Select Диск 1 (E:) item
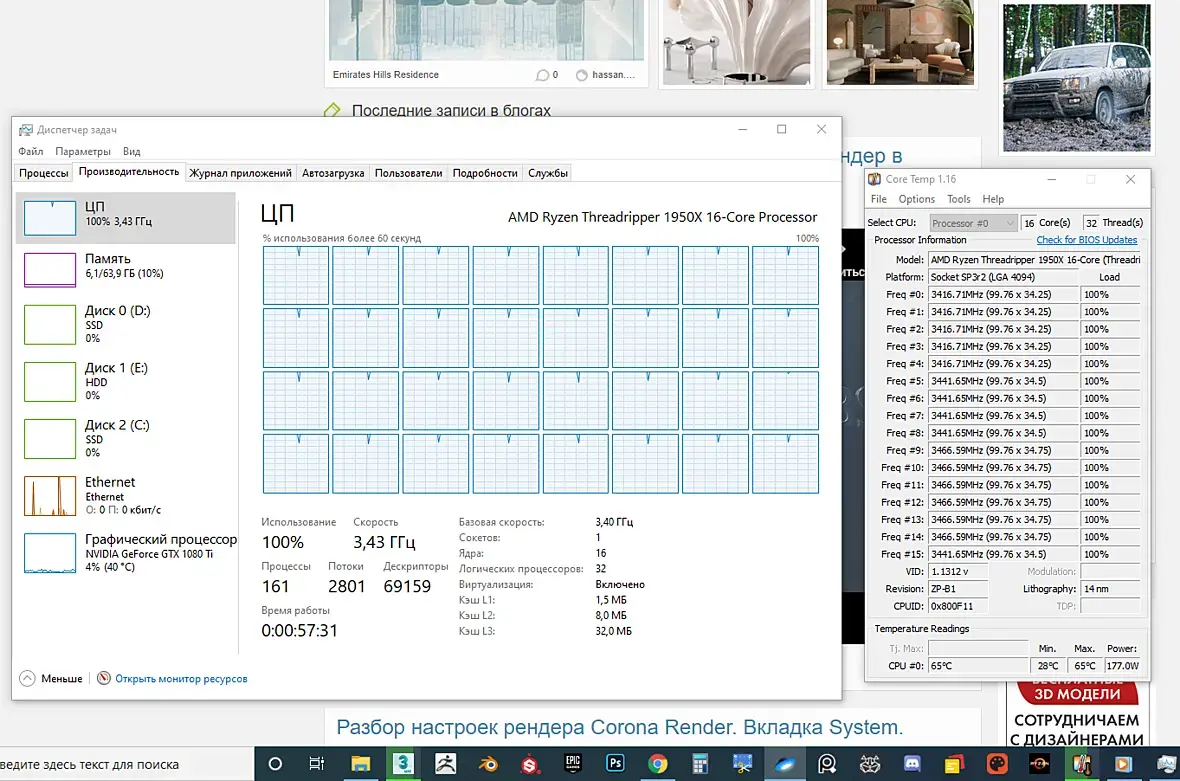The height and width of the screenshot is (781, 1180). 126,381
